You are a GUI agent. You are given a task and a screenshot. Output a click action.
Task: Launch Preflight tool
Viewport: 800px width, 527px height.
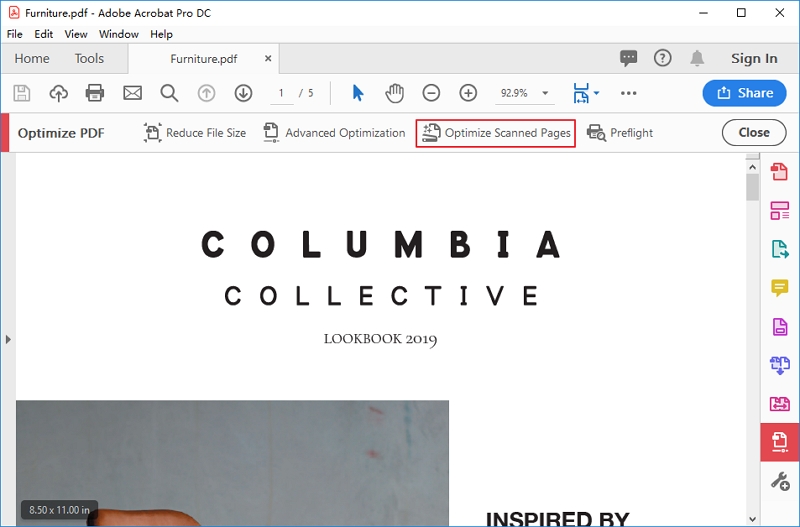[620, 133]
